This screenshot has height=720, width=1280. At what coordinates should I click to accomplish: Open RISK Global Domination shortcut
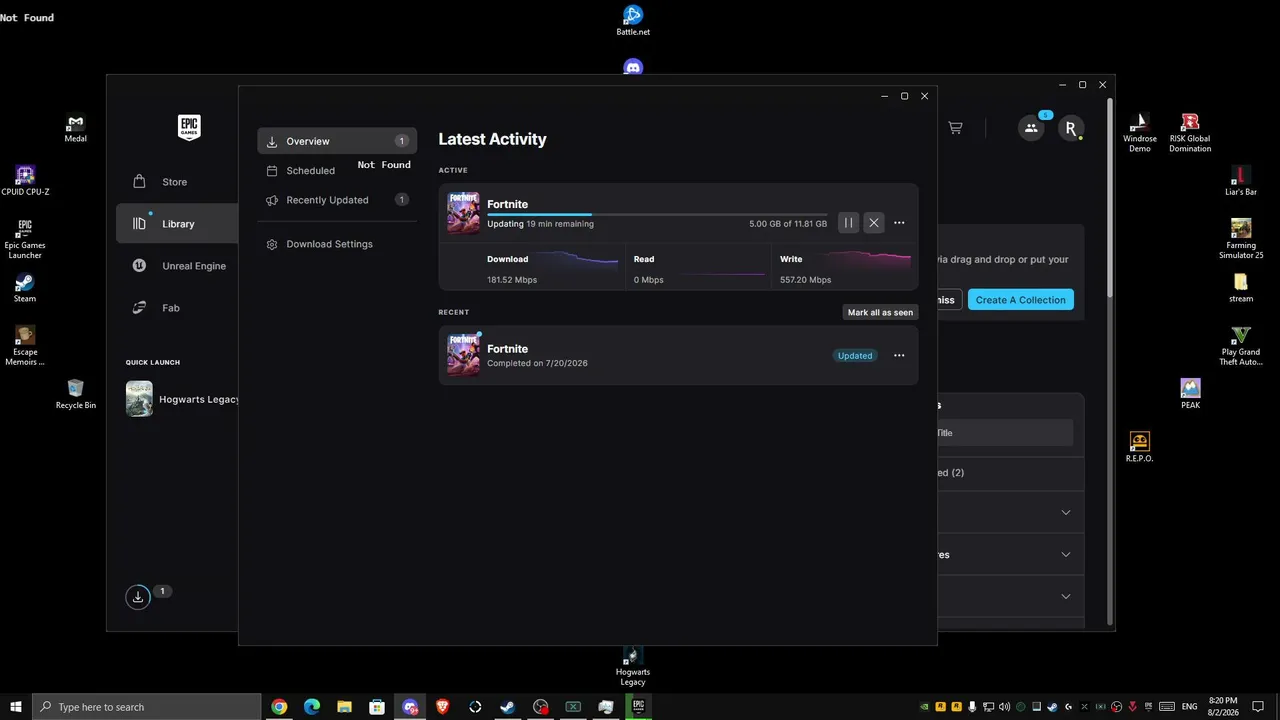pyautogui.click(x=1190, y=132)
